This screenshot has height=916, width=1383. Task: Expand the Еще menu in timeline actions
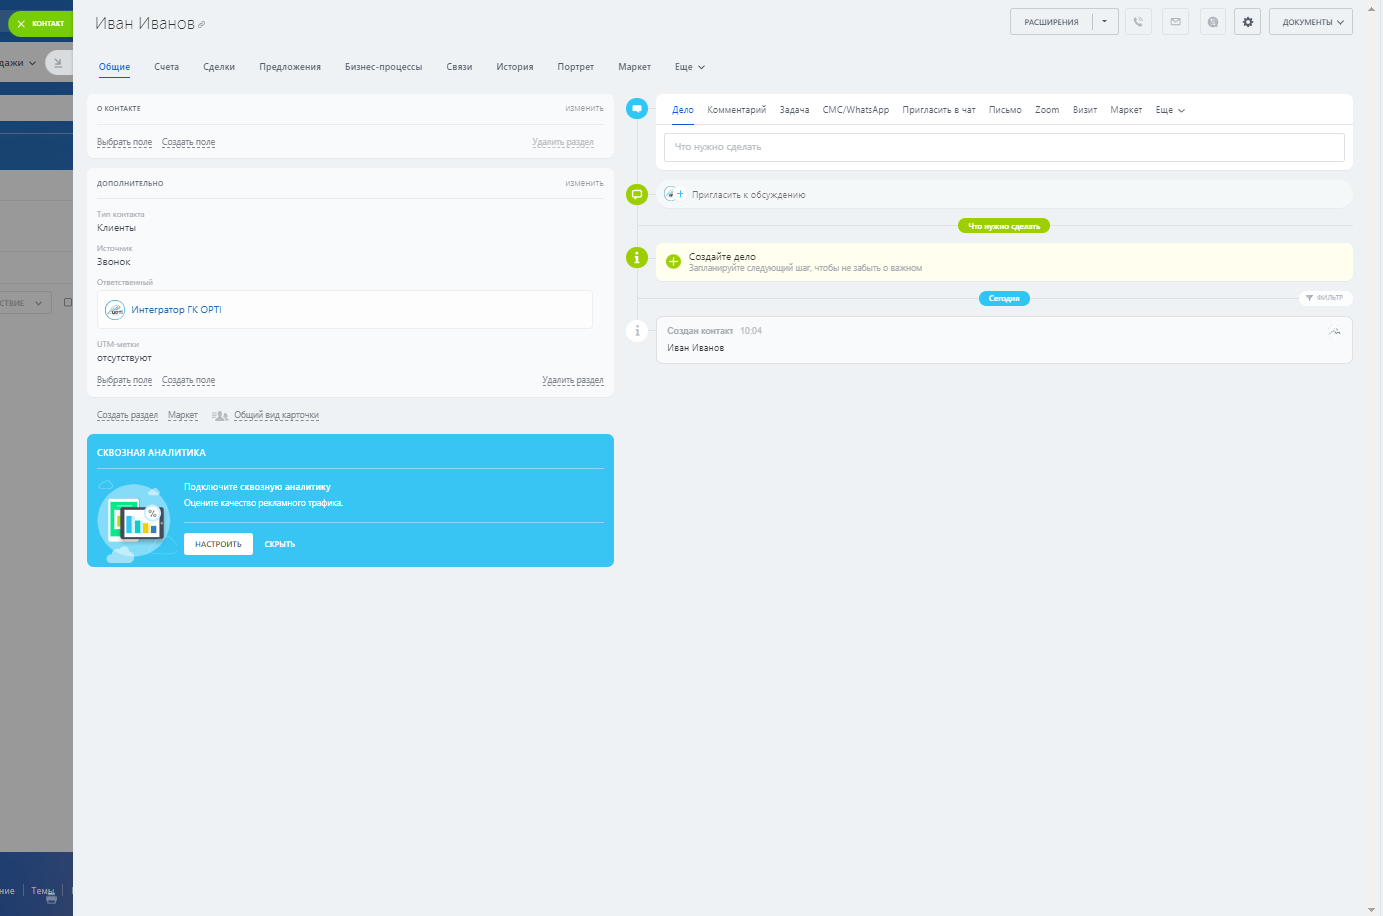pos(1170,110)
